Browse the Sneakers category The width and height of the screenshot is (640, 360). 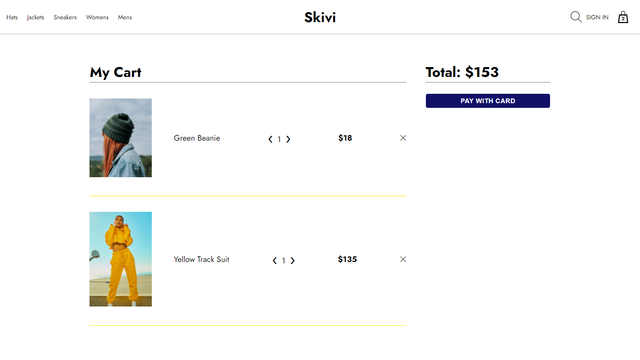65,17
